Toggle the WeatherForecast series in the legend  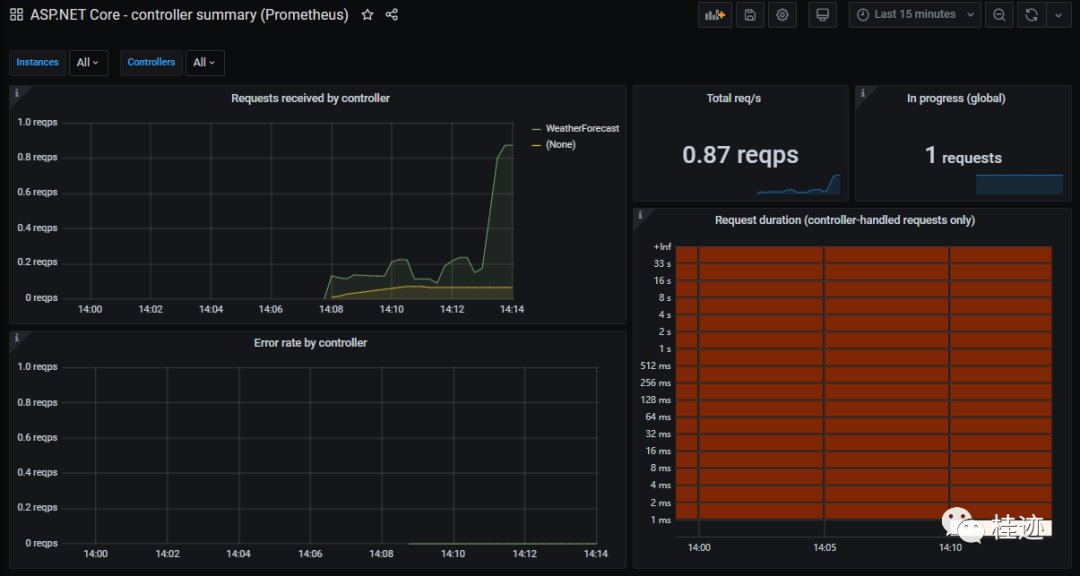[x=582, y=129]
